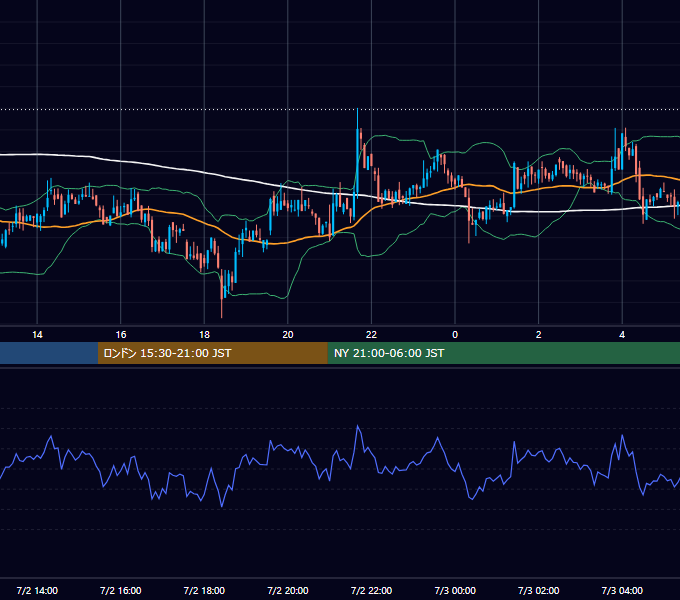Click the NY 21:00-06:00 JST session bar
Image resolution: width=680 pixels, height=600 pixels.
click(x=503, y=353)
